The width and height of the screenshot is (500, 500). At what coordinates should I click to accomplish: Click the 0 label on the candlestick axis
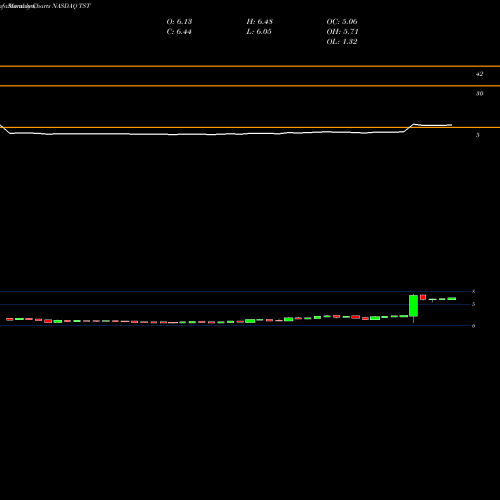pos(473,326)
